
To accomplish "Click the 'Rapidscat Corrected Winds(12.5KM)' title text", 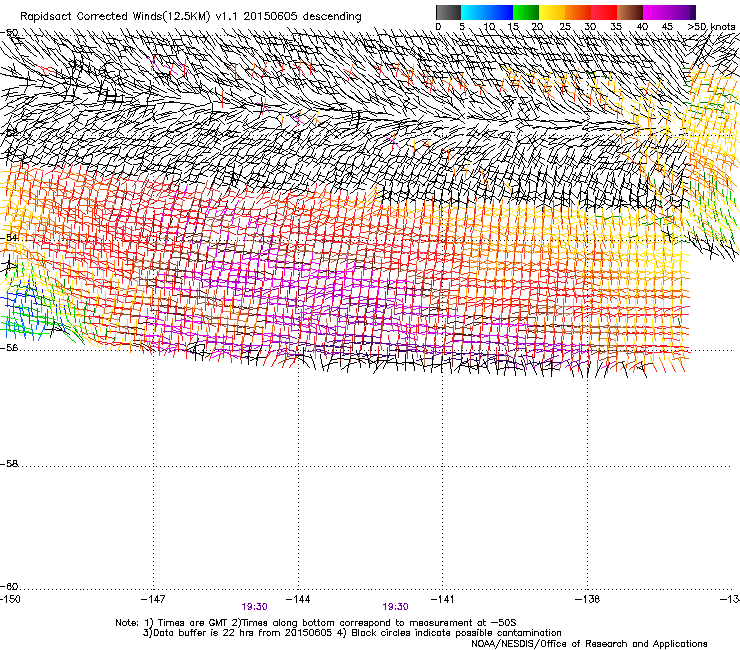I will click(x=115, y=16).
